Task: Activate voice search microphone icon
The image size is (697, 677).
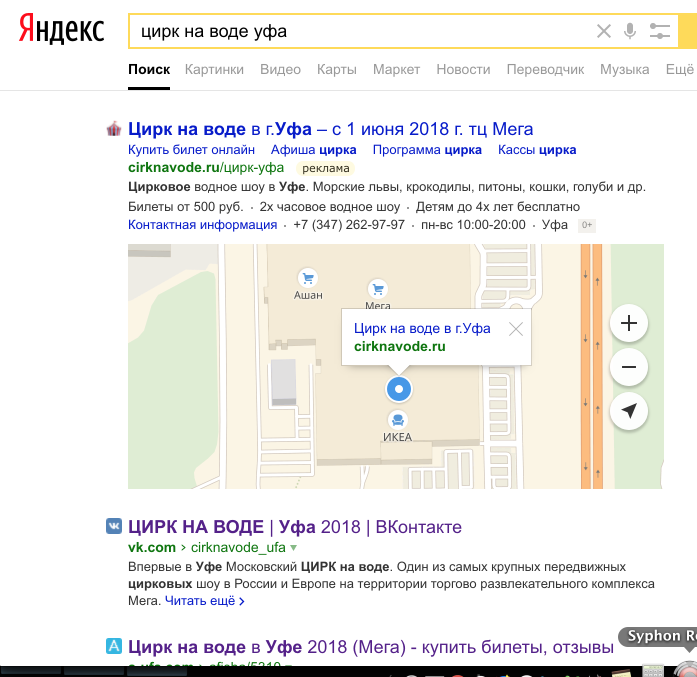Action: point(630,31)
